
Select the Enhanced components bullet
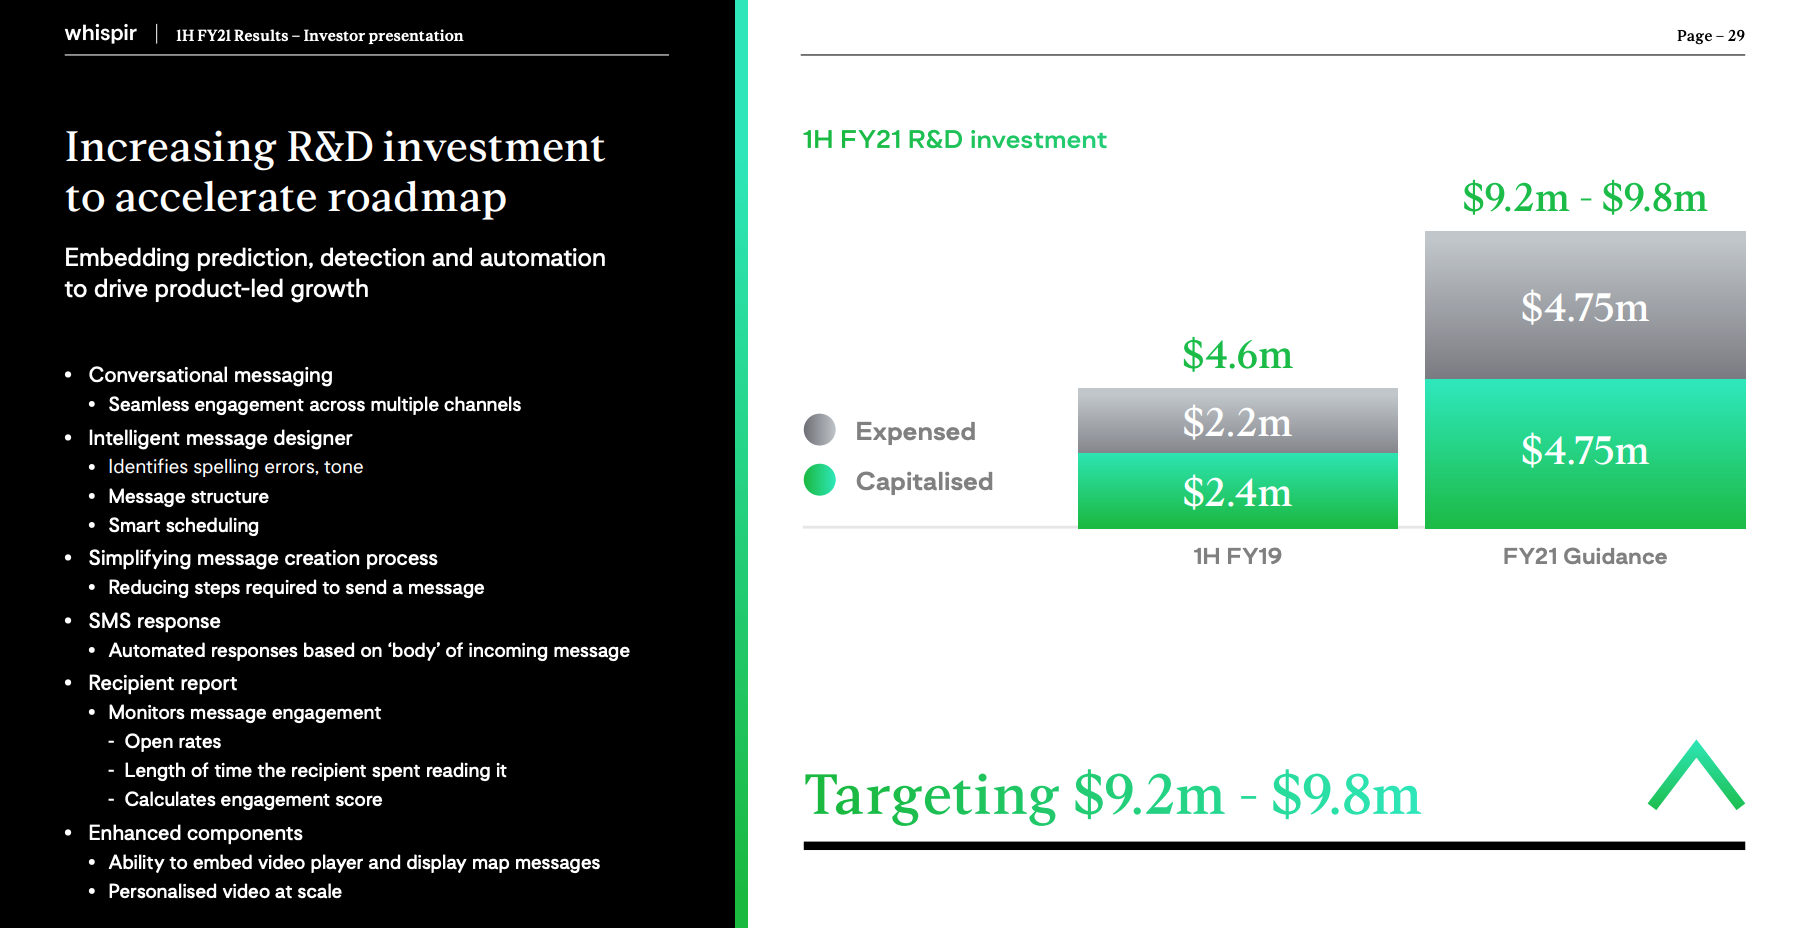coord(195,833)
